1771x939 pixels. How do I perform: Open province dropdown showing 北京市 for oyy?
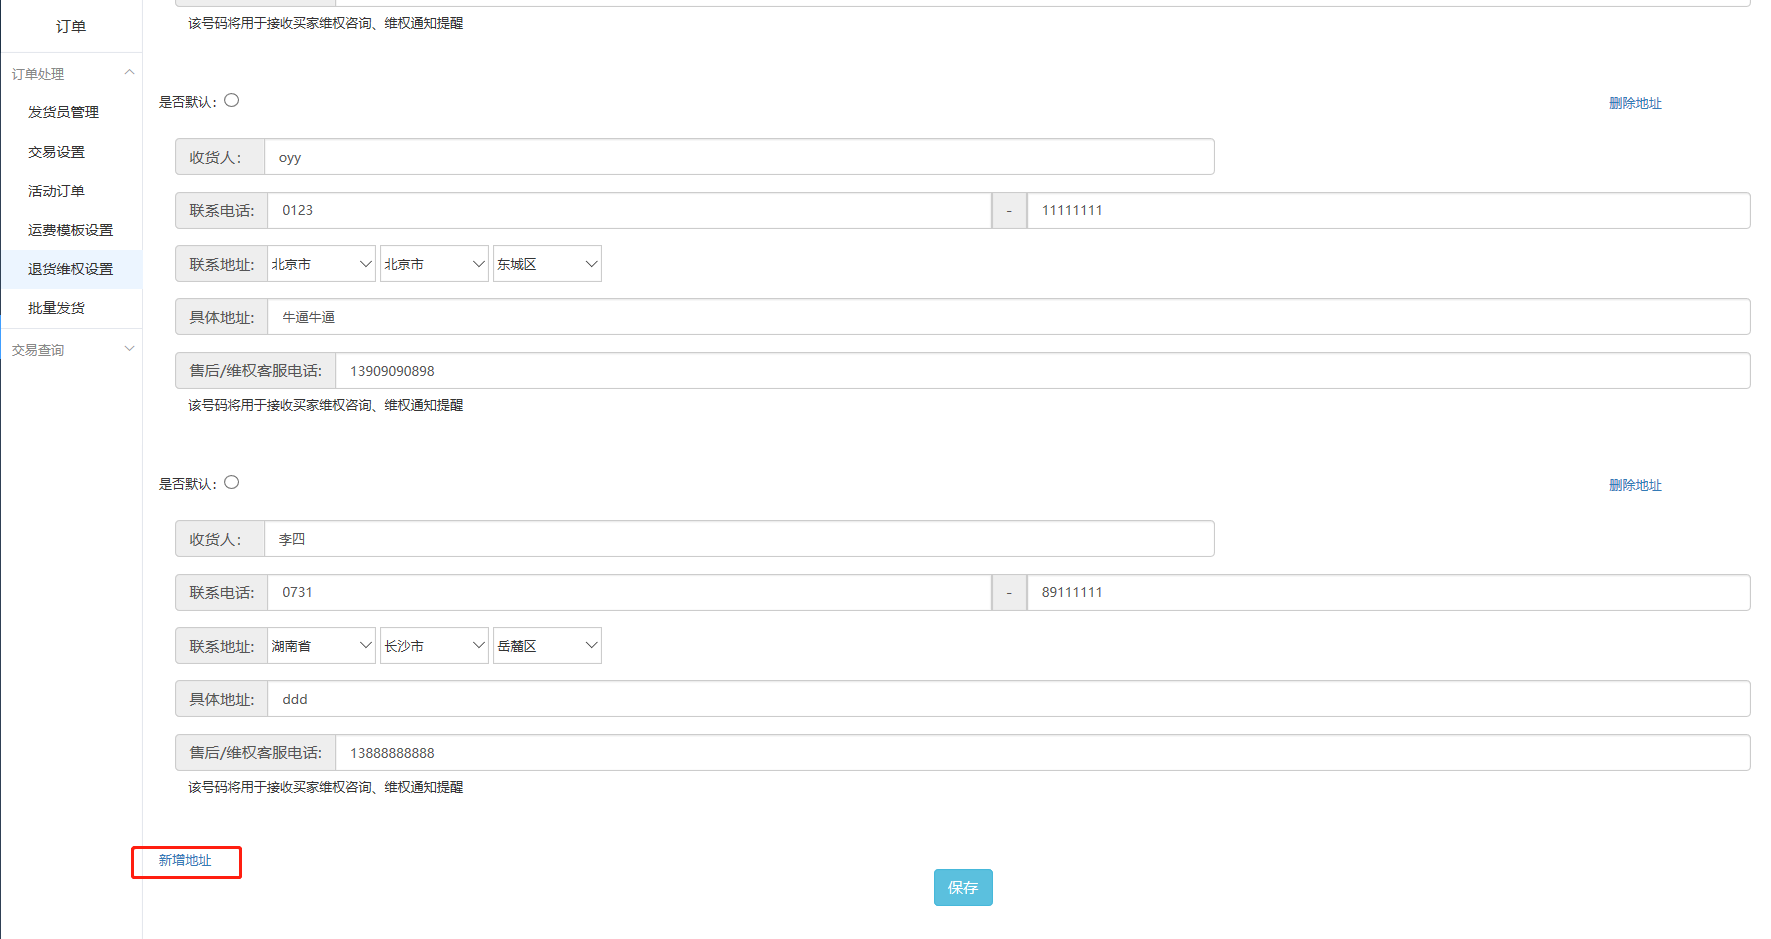coord(322,264)
